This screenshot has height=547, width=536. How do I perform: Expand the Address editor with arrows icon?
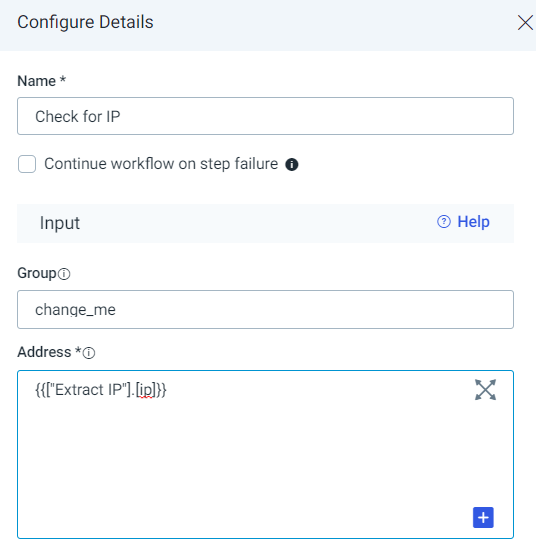[x=485, y=390]
